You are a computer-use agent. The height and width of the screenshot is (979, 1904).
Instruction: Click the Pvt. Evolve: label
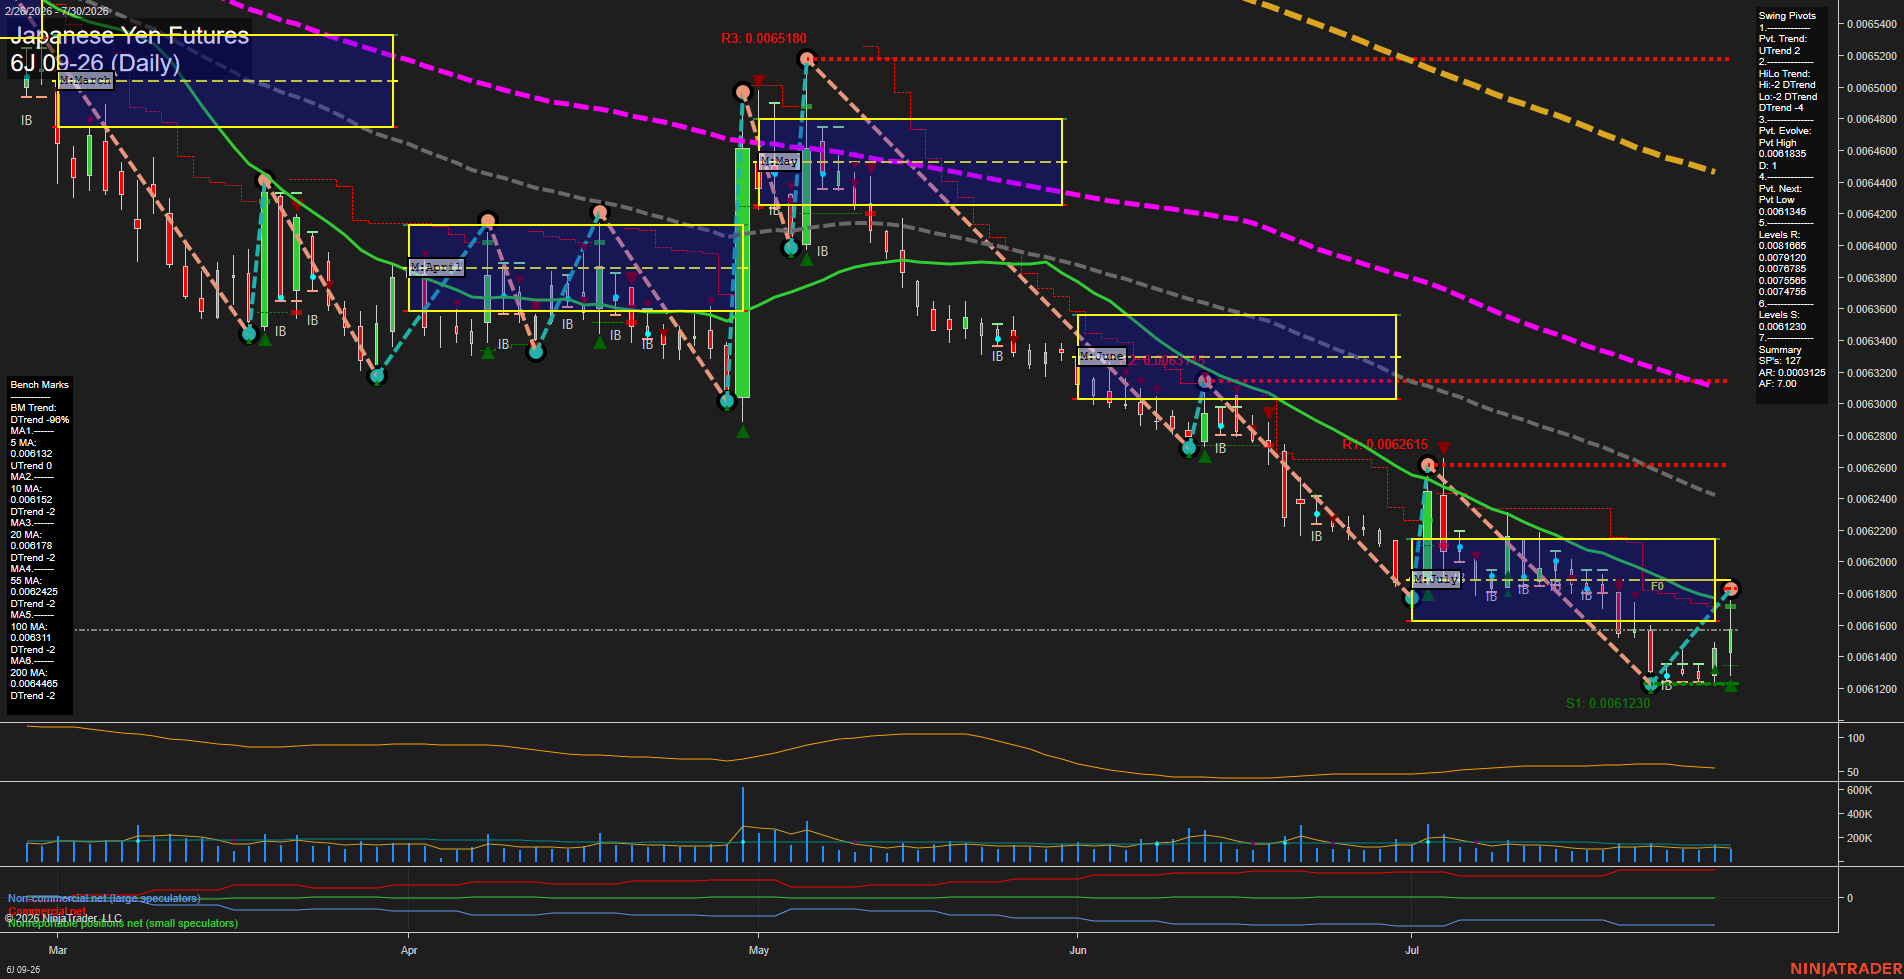[x=1785, y=131]
